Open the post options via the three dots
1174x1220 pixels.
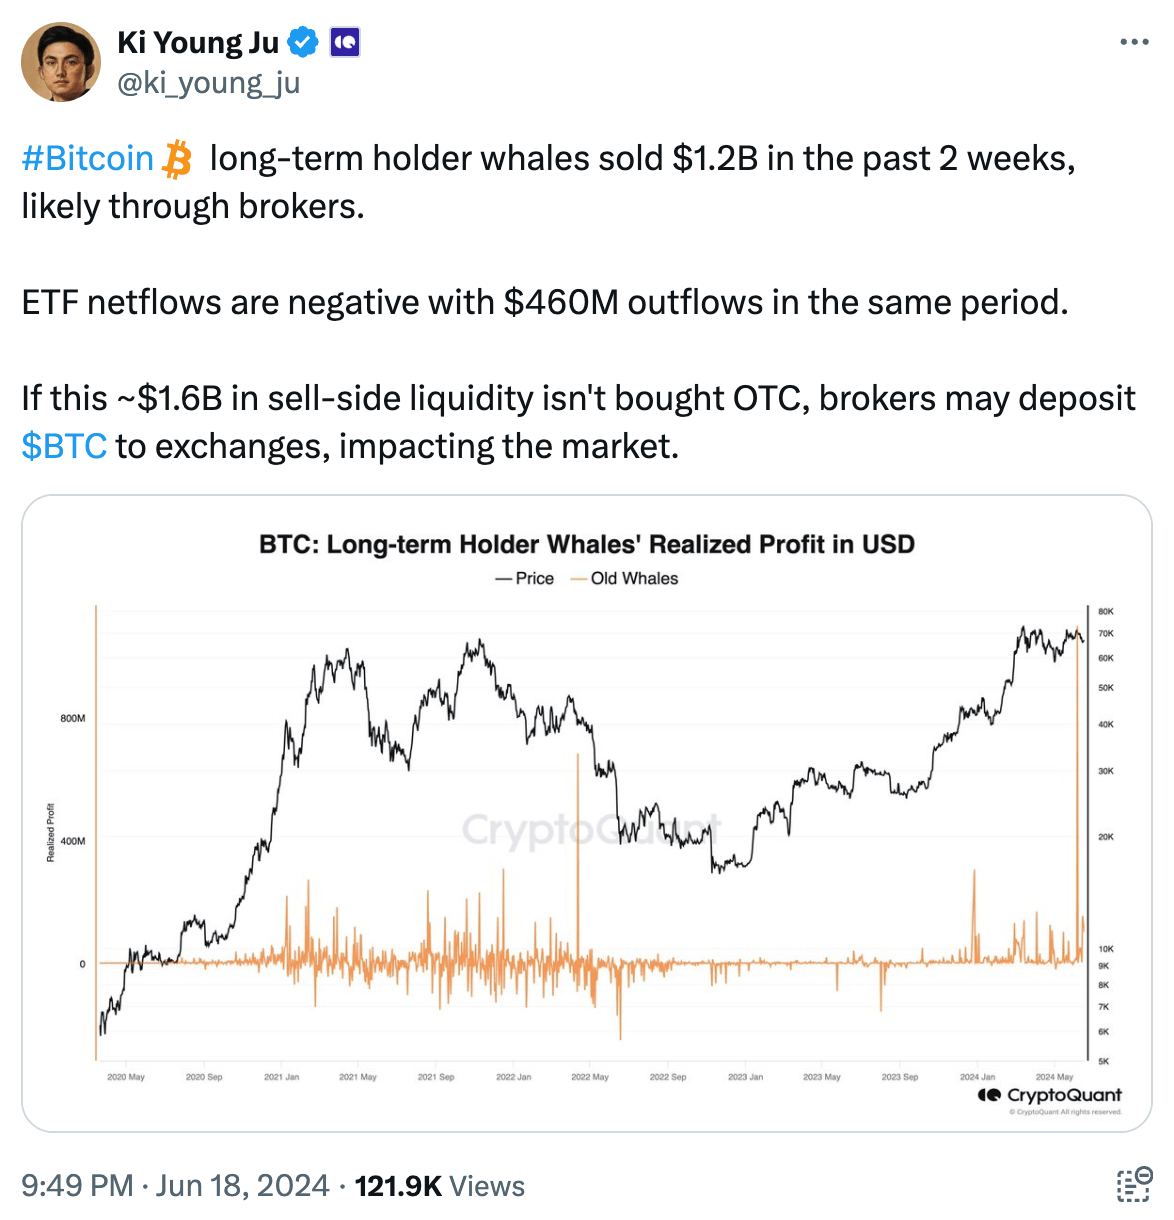pyautogui.click(x=1134, y=40)
